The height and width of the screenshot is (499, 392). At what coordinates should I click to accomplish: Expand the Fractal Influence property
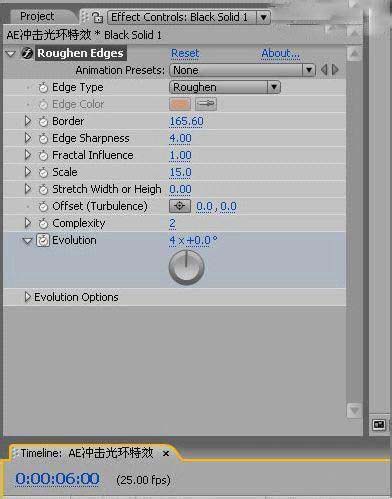pyautogui.click(x=28, y=155)
